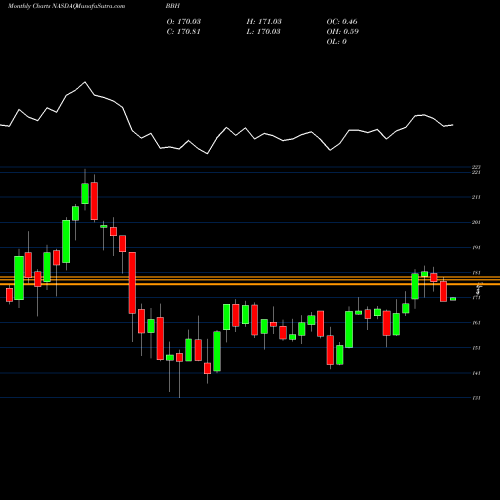Click the green candle at the chart peak
The width and height of the screenshot is (500, 500).
85,193
